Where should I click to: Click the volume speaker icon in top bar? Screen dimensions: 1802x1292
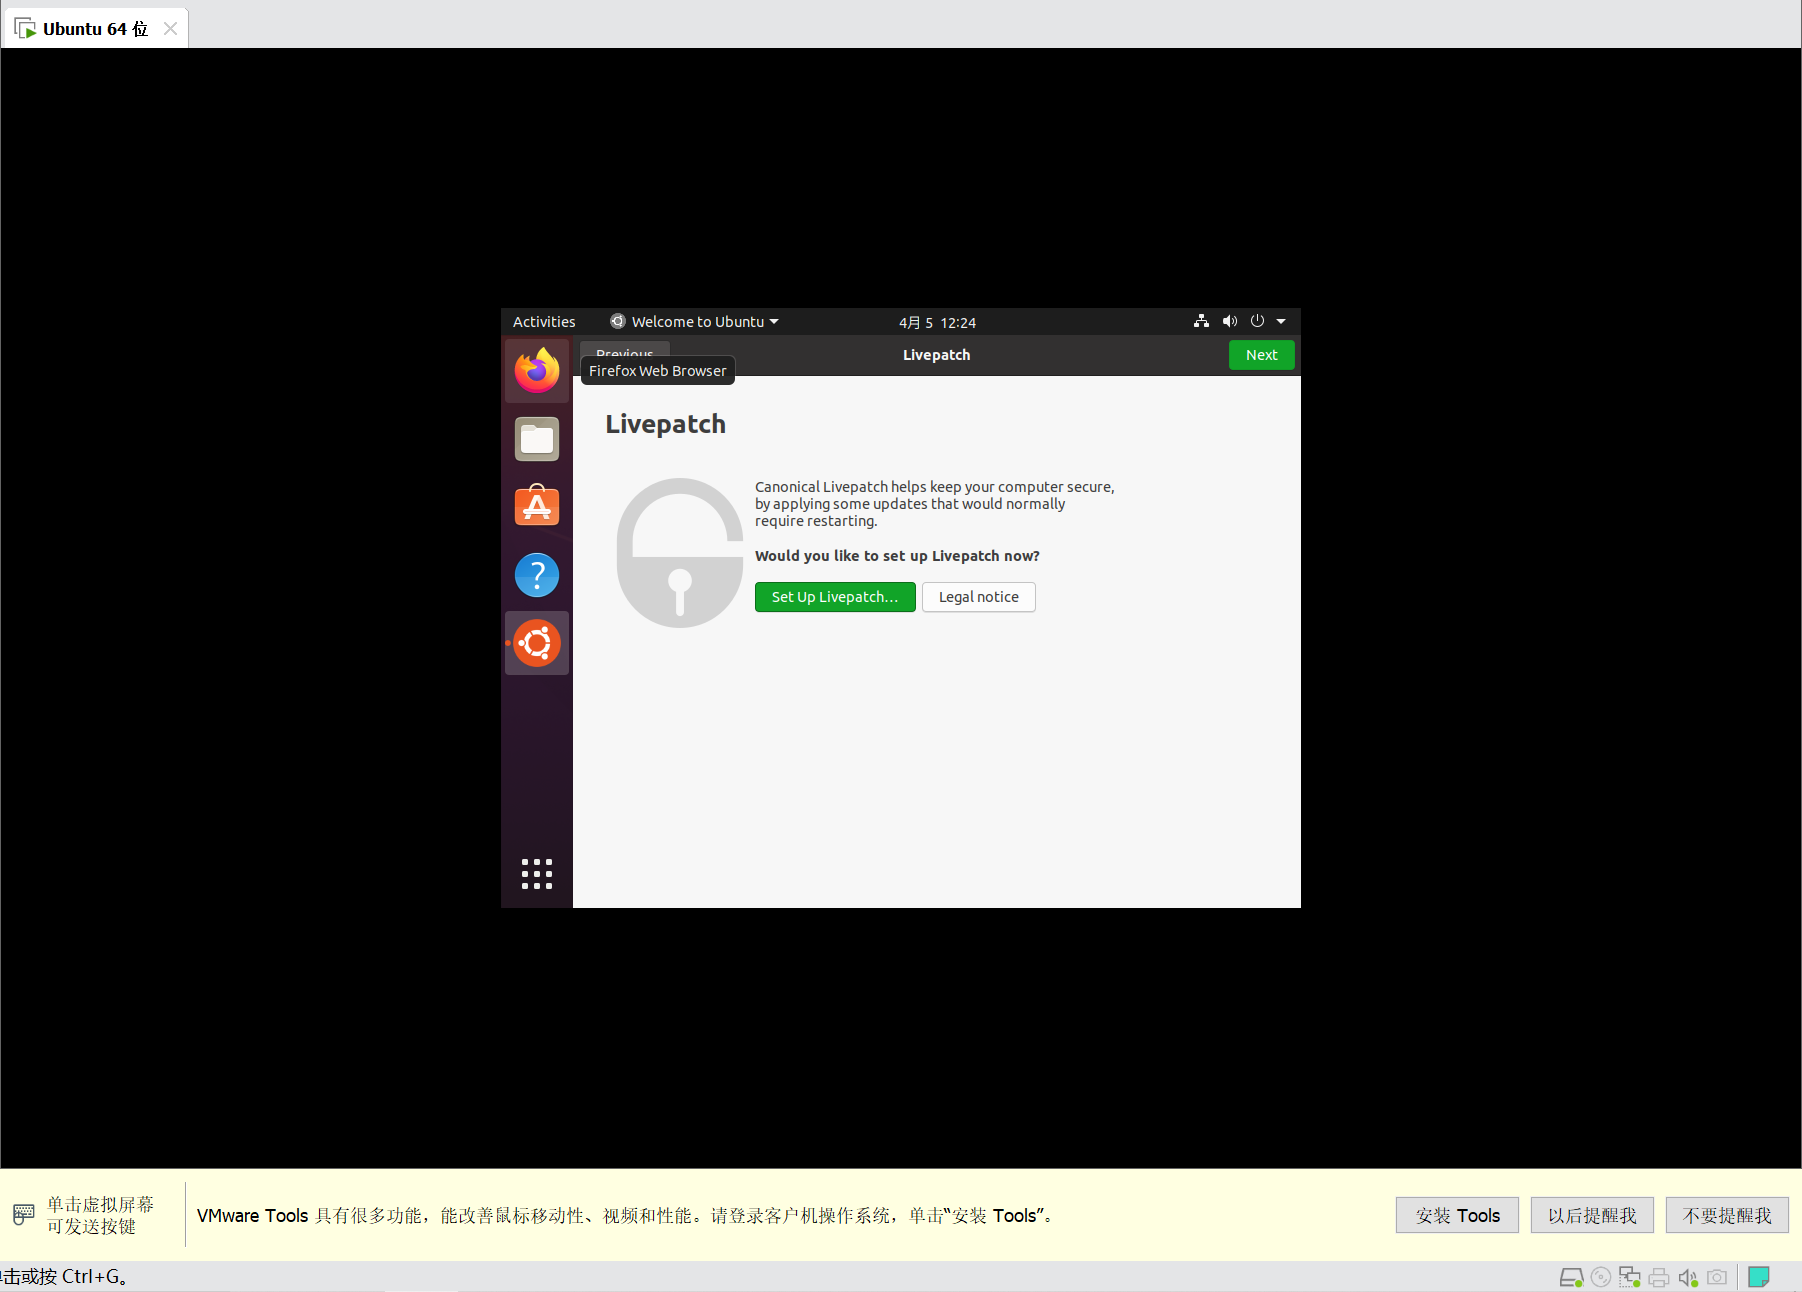click(1230, 321)
